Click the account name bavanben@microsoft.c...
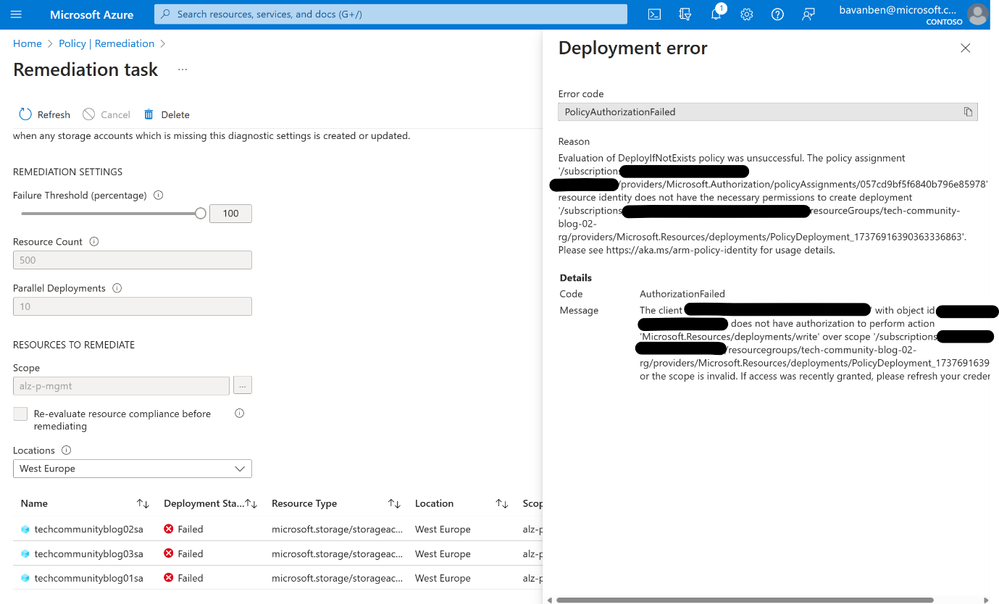 pyautogui.click(x=897, y=10)
